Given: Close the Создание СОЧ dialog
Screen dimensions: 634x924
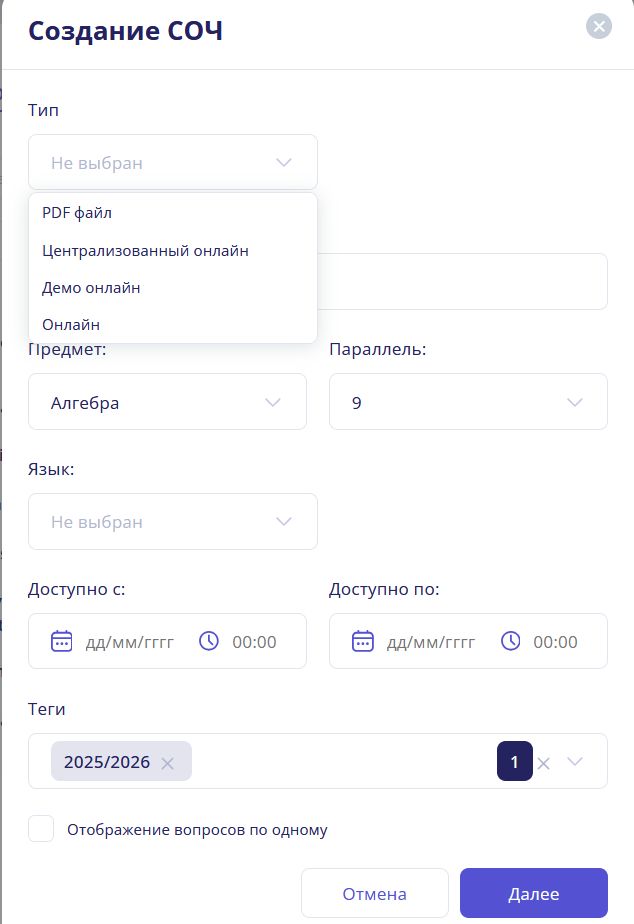Looking at the screenshot, I should click(598, 26).
